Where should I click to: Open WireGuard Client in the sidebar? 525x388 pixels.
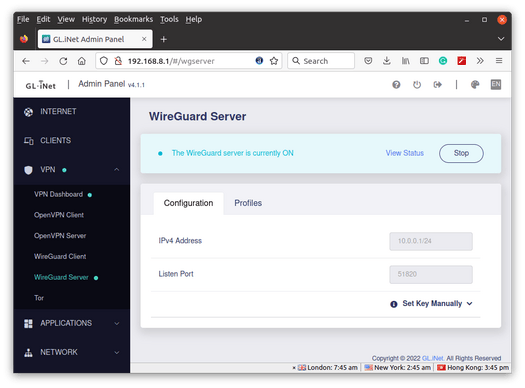tap(60, 256)
